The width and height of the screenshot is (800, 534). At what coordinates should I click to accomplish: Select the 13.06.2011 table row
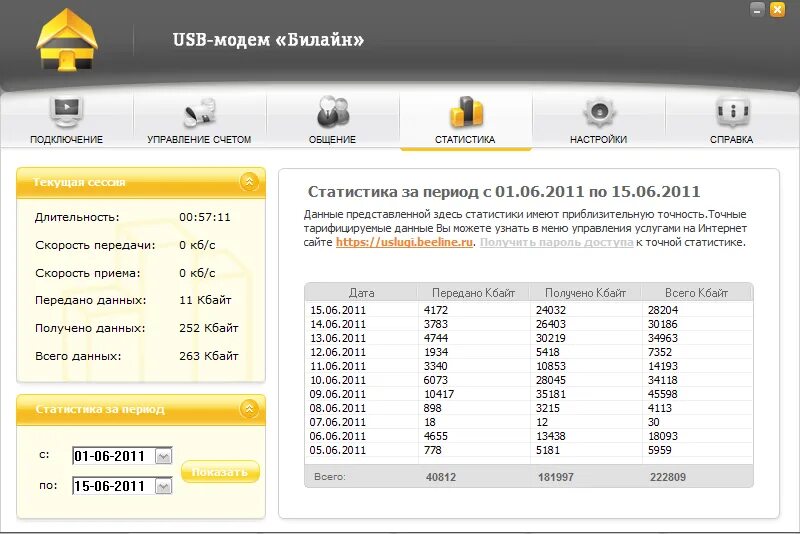[x=529, y=338]
